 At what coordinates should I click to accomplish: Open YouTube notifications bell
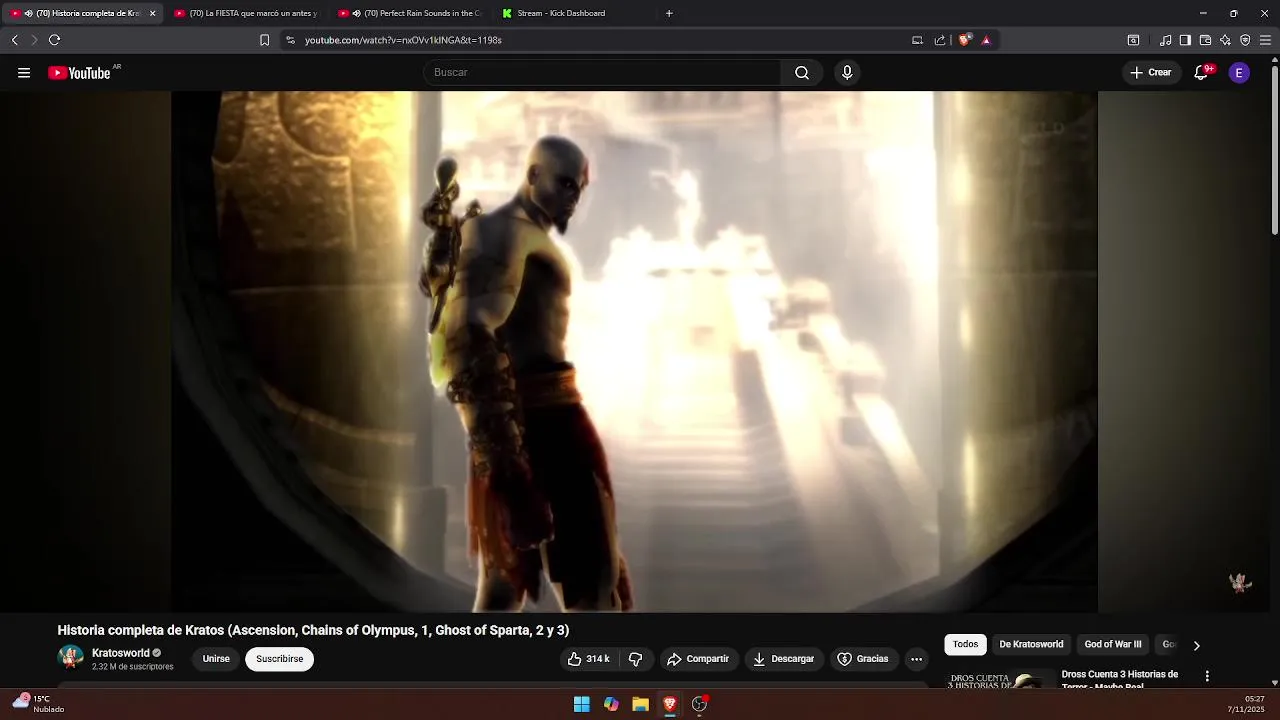pos(1202,72)
